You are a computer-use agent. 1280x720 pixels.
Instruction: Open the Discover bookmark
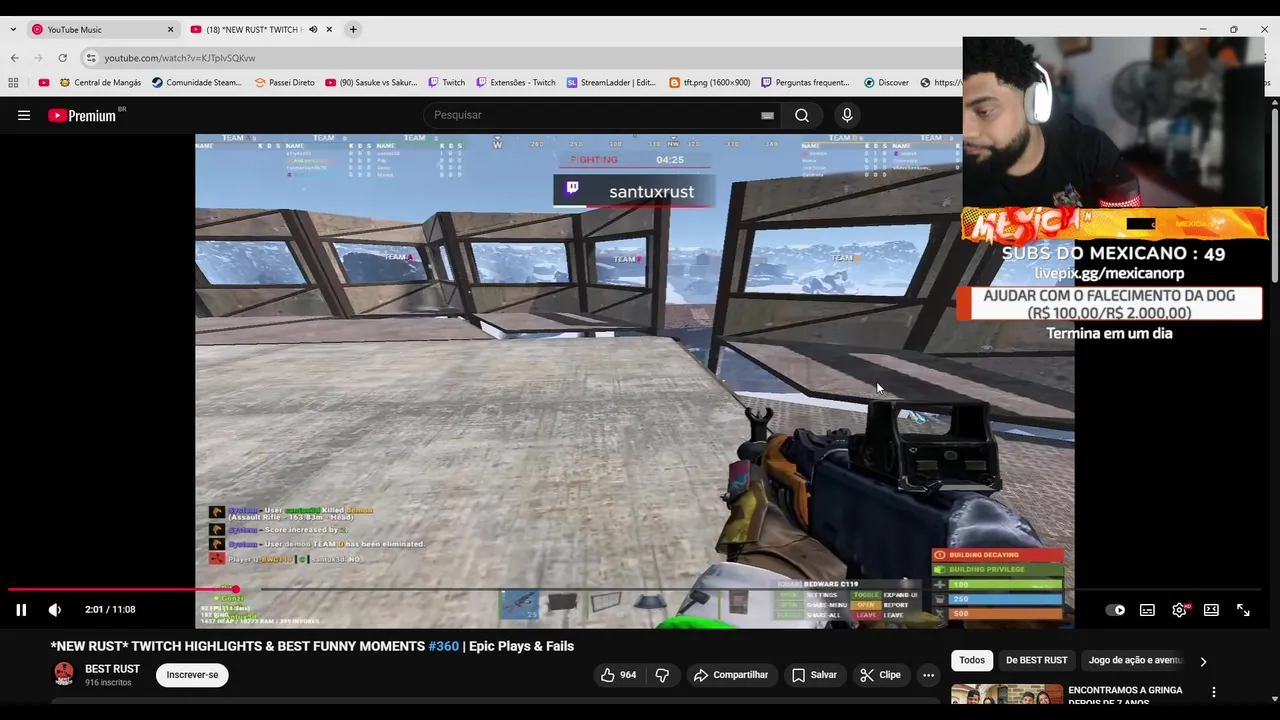[x=886, y=83]
